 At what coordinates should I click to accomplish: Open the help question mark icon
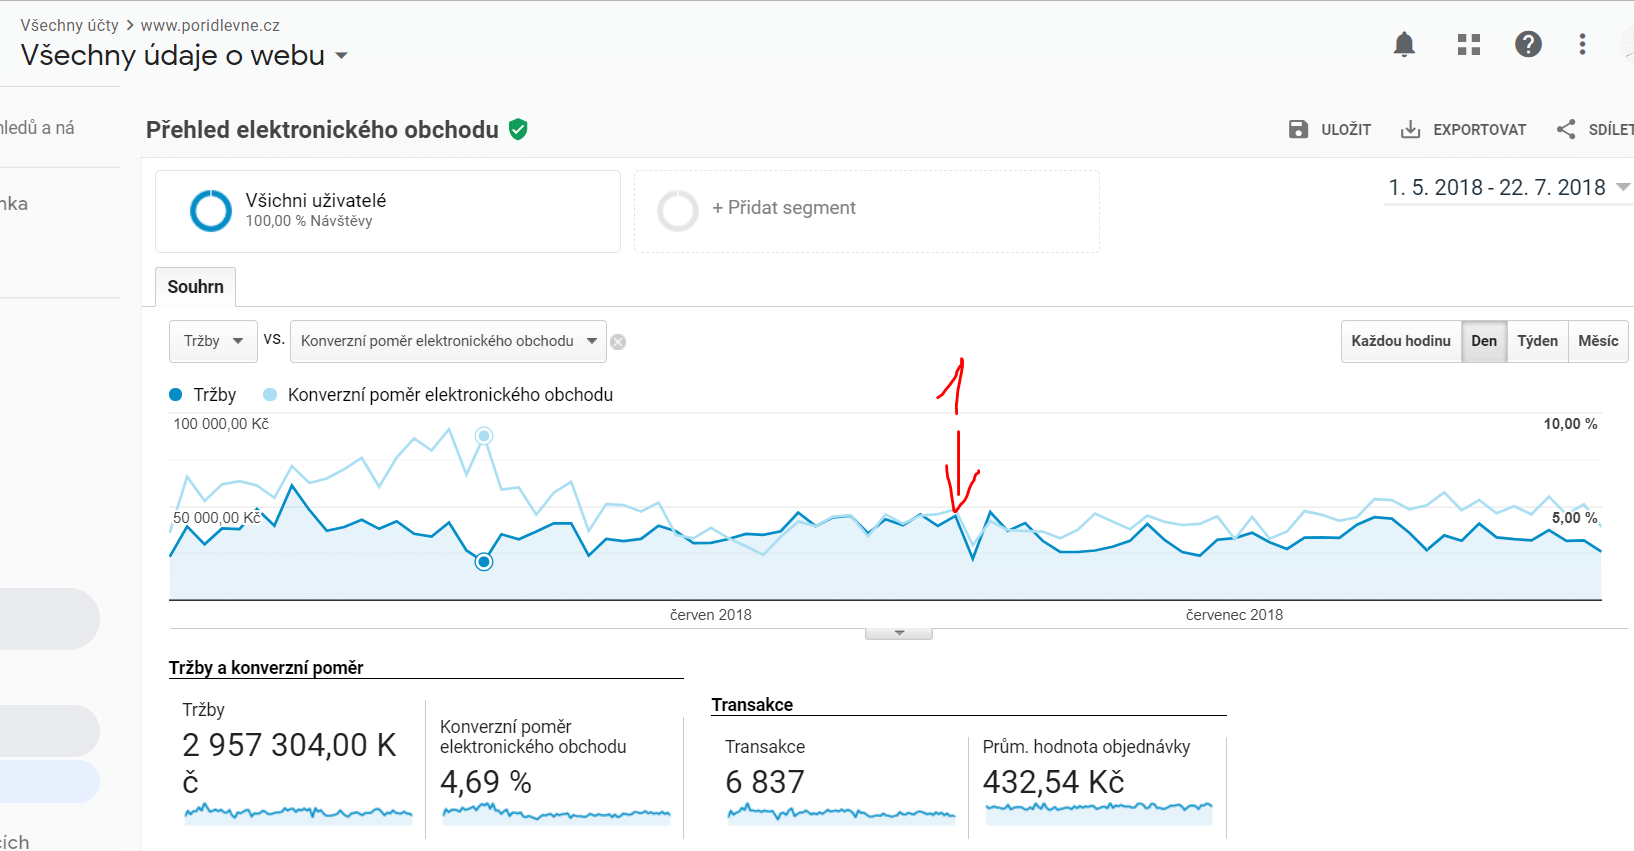coord(1528,44)
